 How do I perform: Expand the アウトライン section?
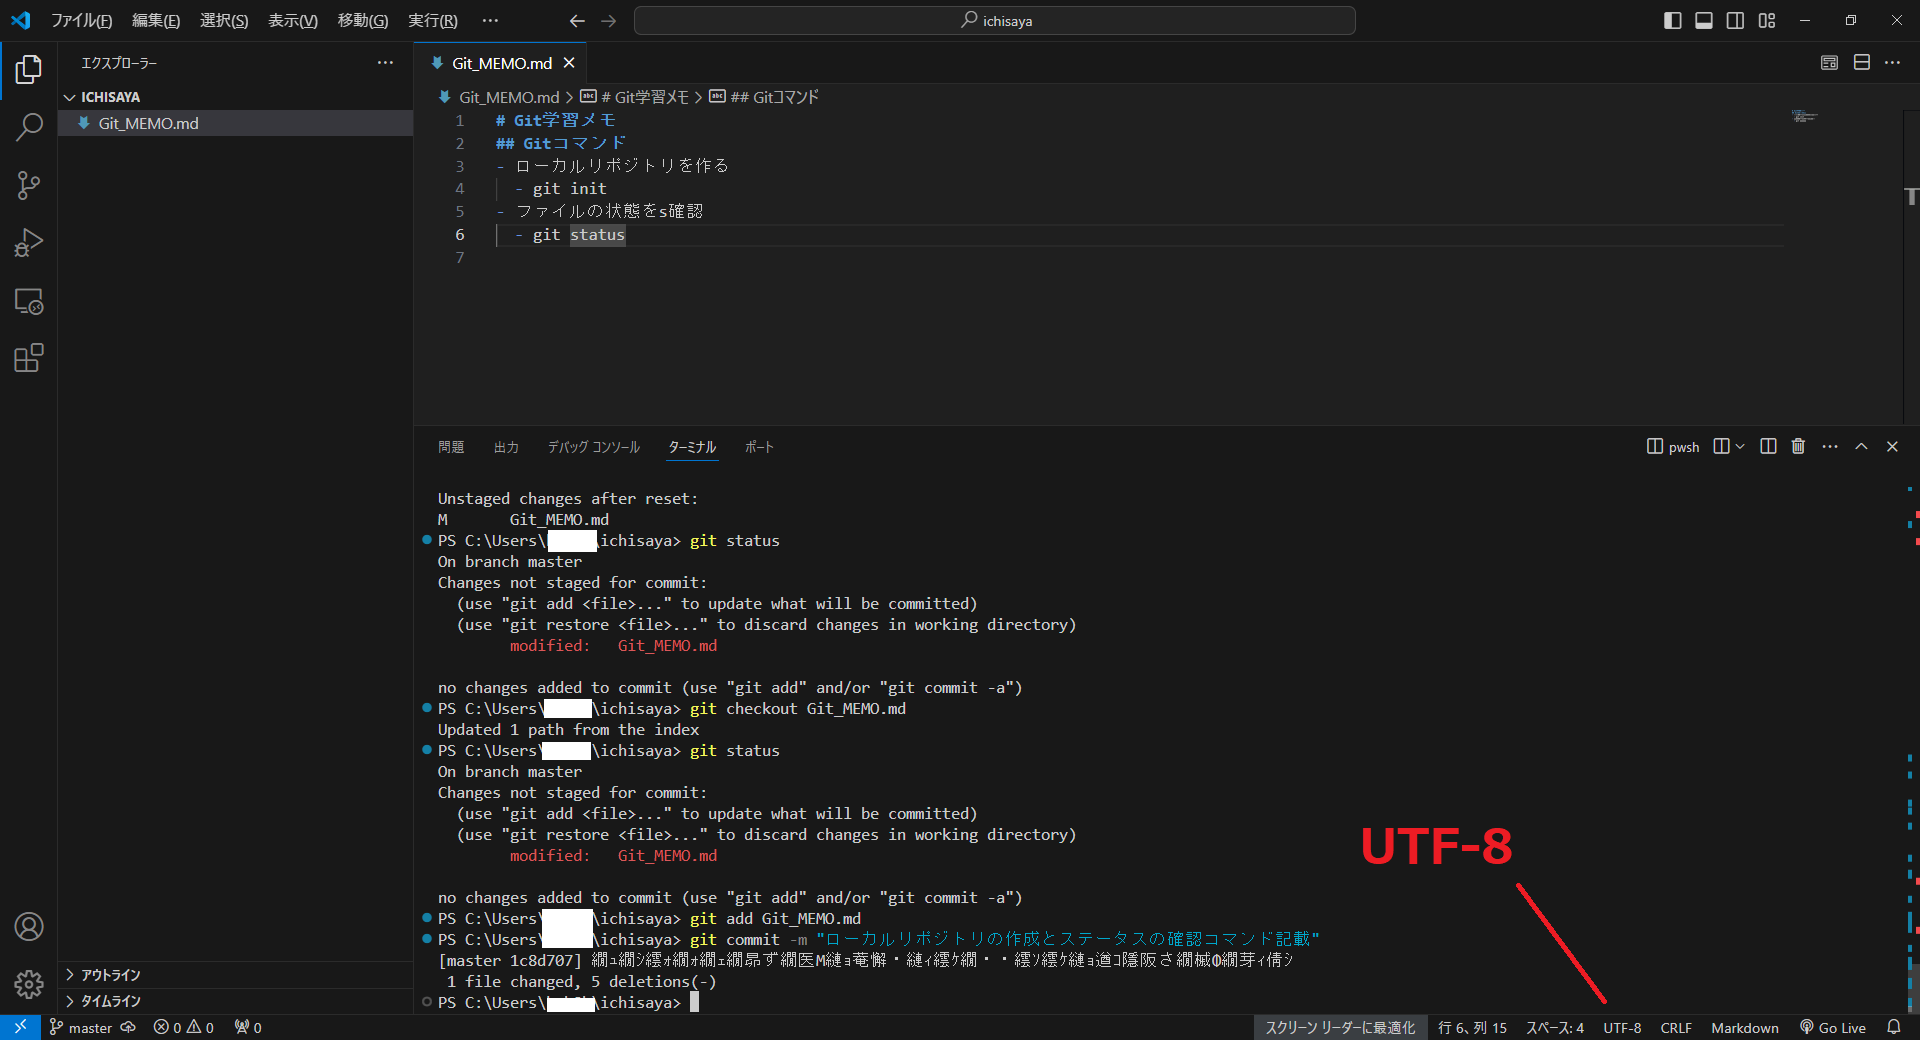[x=110, y=974]
